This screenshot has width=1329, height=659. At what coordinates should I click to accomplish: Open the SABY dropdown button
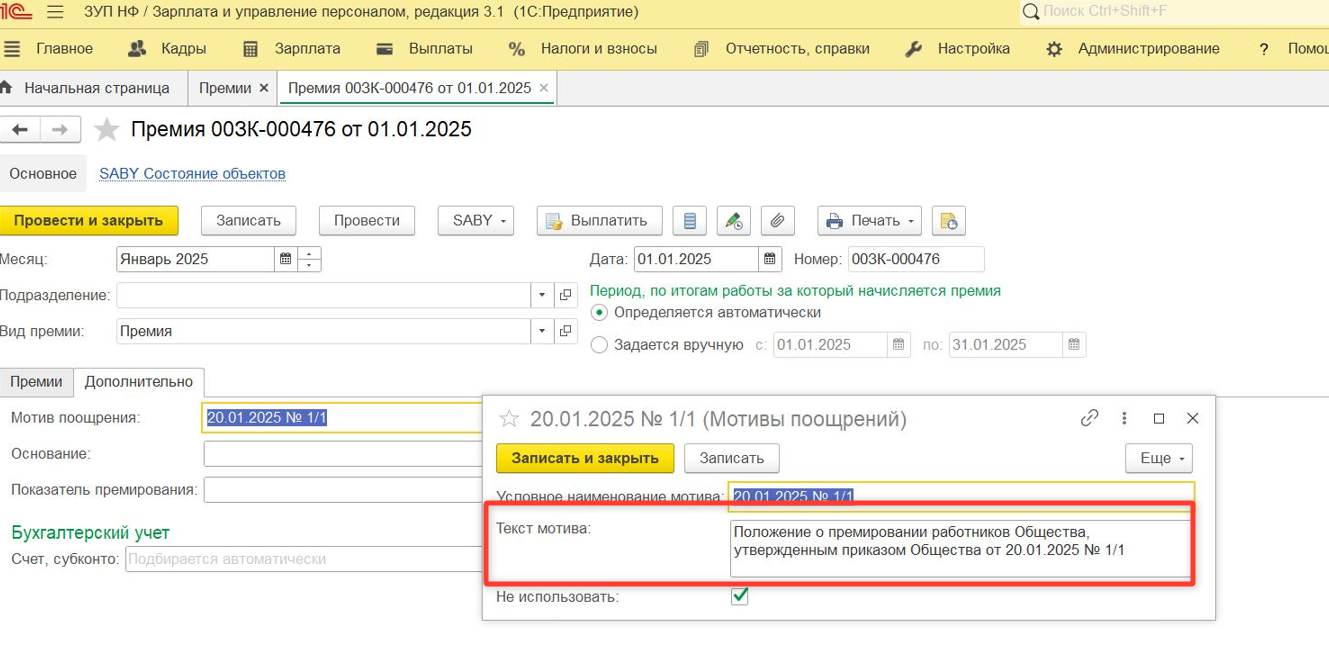tap(476, 221)
